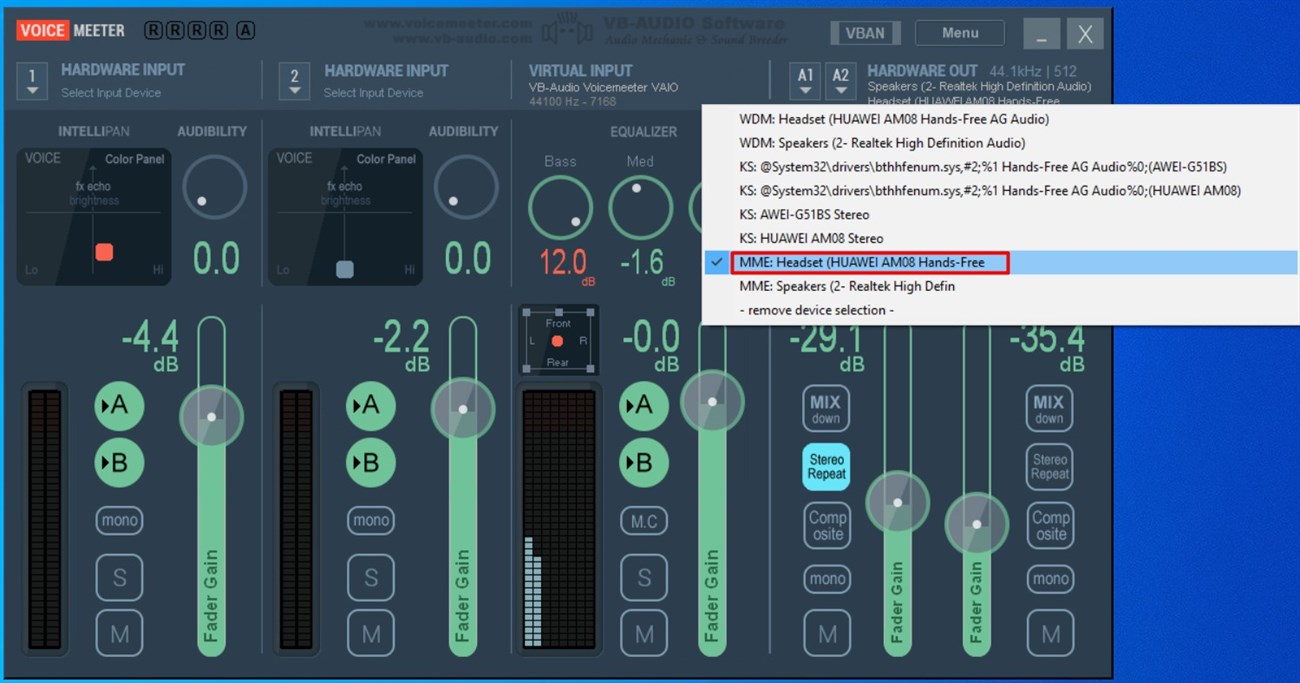This screenshot has height=683, width=1300.
Task: Enable mono on Hardware Input 1 strip
Action: 120,521
